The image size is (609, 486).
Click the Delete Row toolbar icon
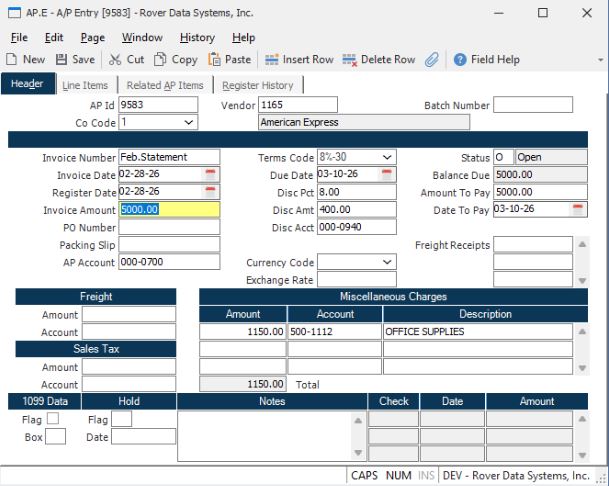(x=350, y=60)
